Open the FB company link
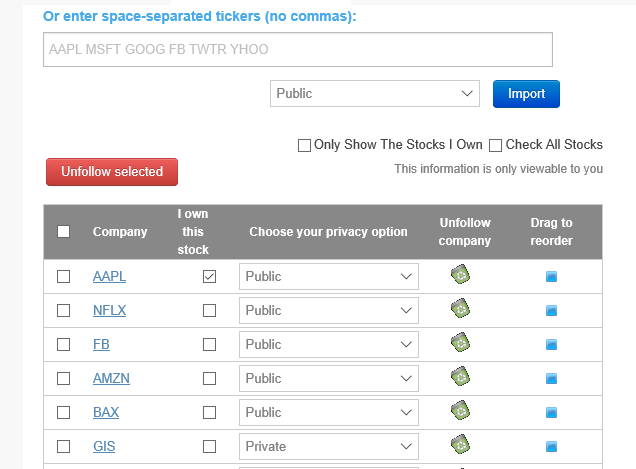636x469 pixels. pyautogui.click(x=101, y=345)
